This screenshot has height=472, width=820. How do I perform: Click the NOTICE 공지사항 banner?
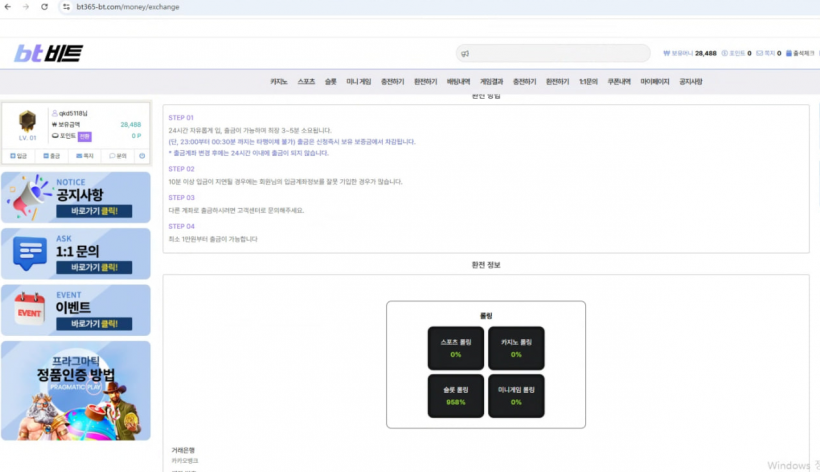76,198
